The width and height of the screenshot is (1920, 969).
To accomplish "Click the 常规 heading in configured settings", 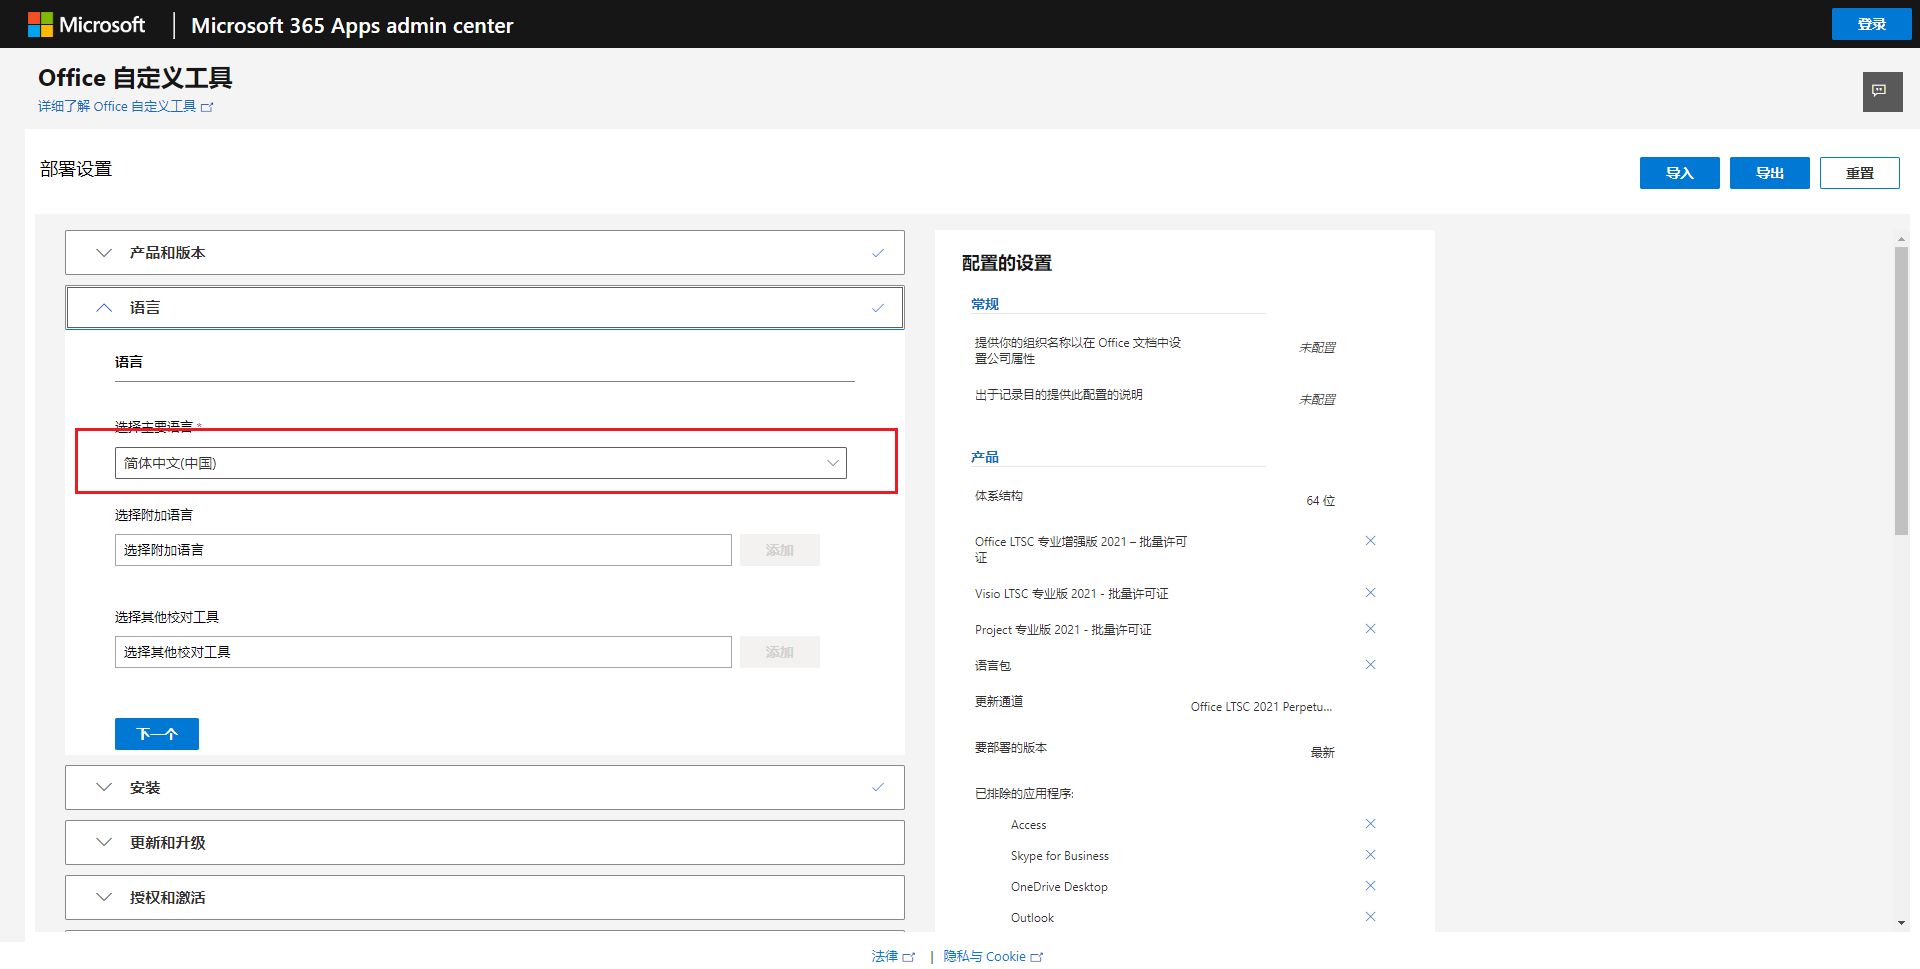I will [985, 304].
